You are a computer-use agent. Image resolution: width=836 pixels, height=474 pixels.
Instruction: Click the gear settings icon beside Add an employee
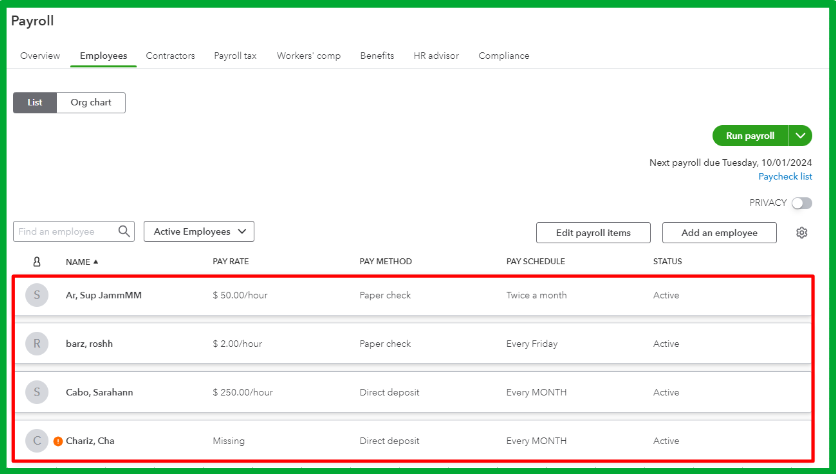[x=801, y=232]
